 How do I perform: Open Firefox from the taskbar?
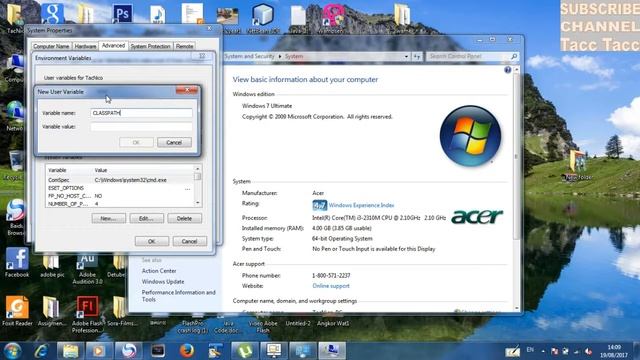point(187,351)
